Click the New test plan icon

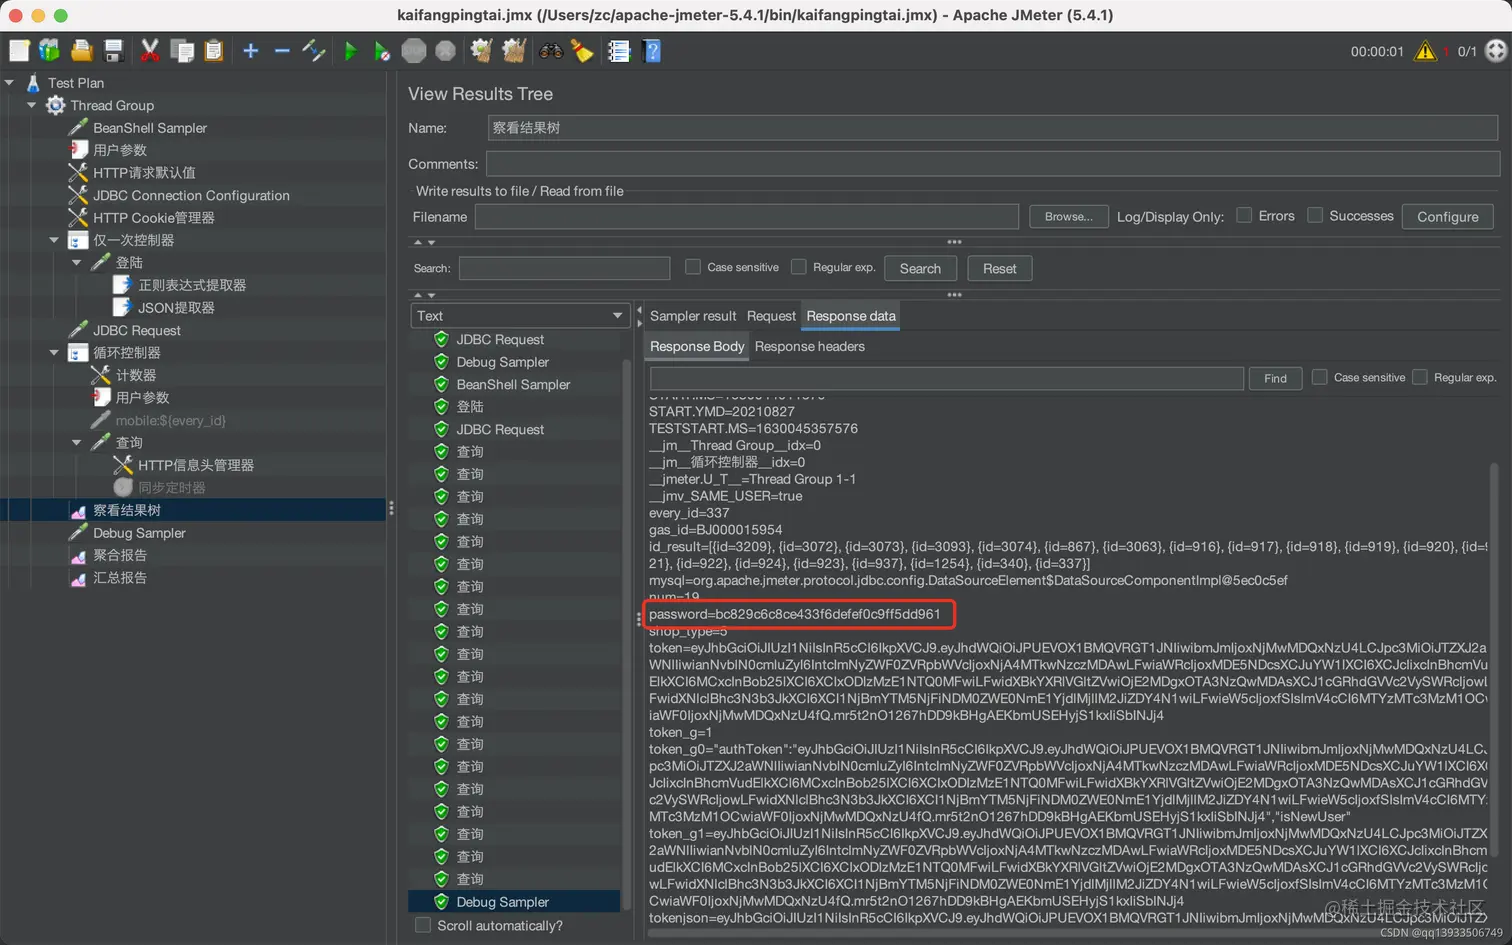pos(19,50)
